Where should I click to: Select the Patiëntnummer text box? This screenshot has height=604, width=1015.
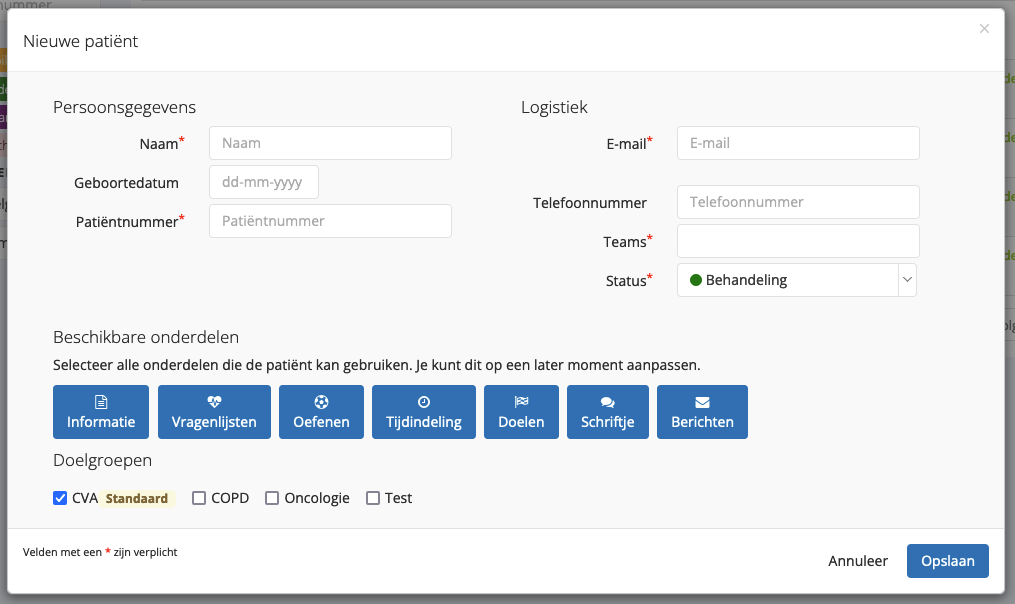(x=330, y=221)
